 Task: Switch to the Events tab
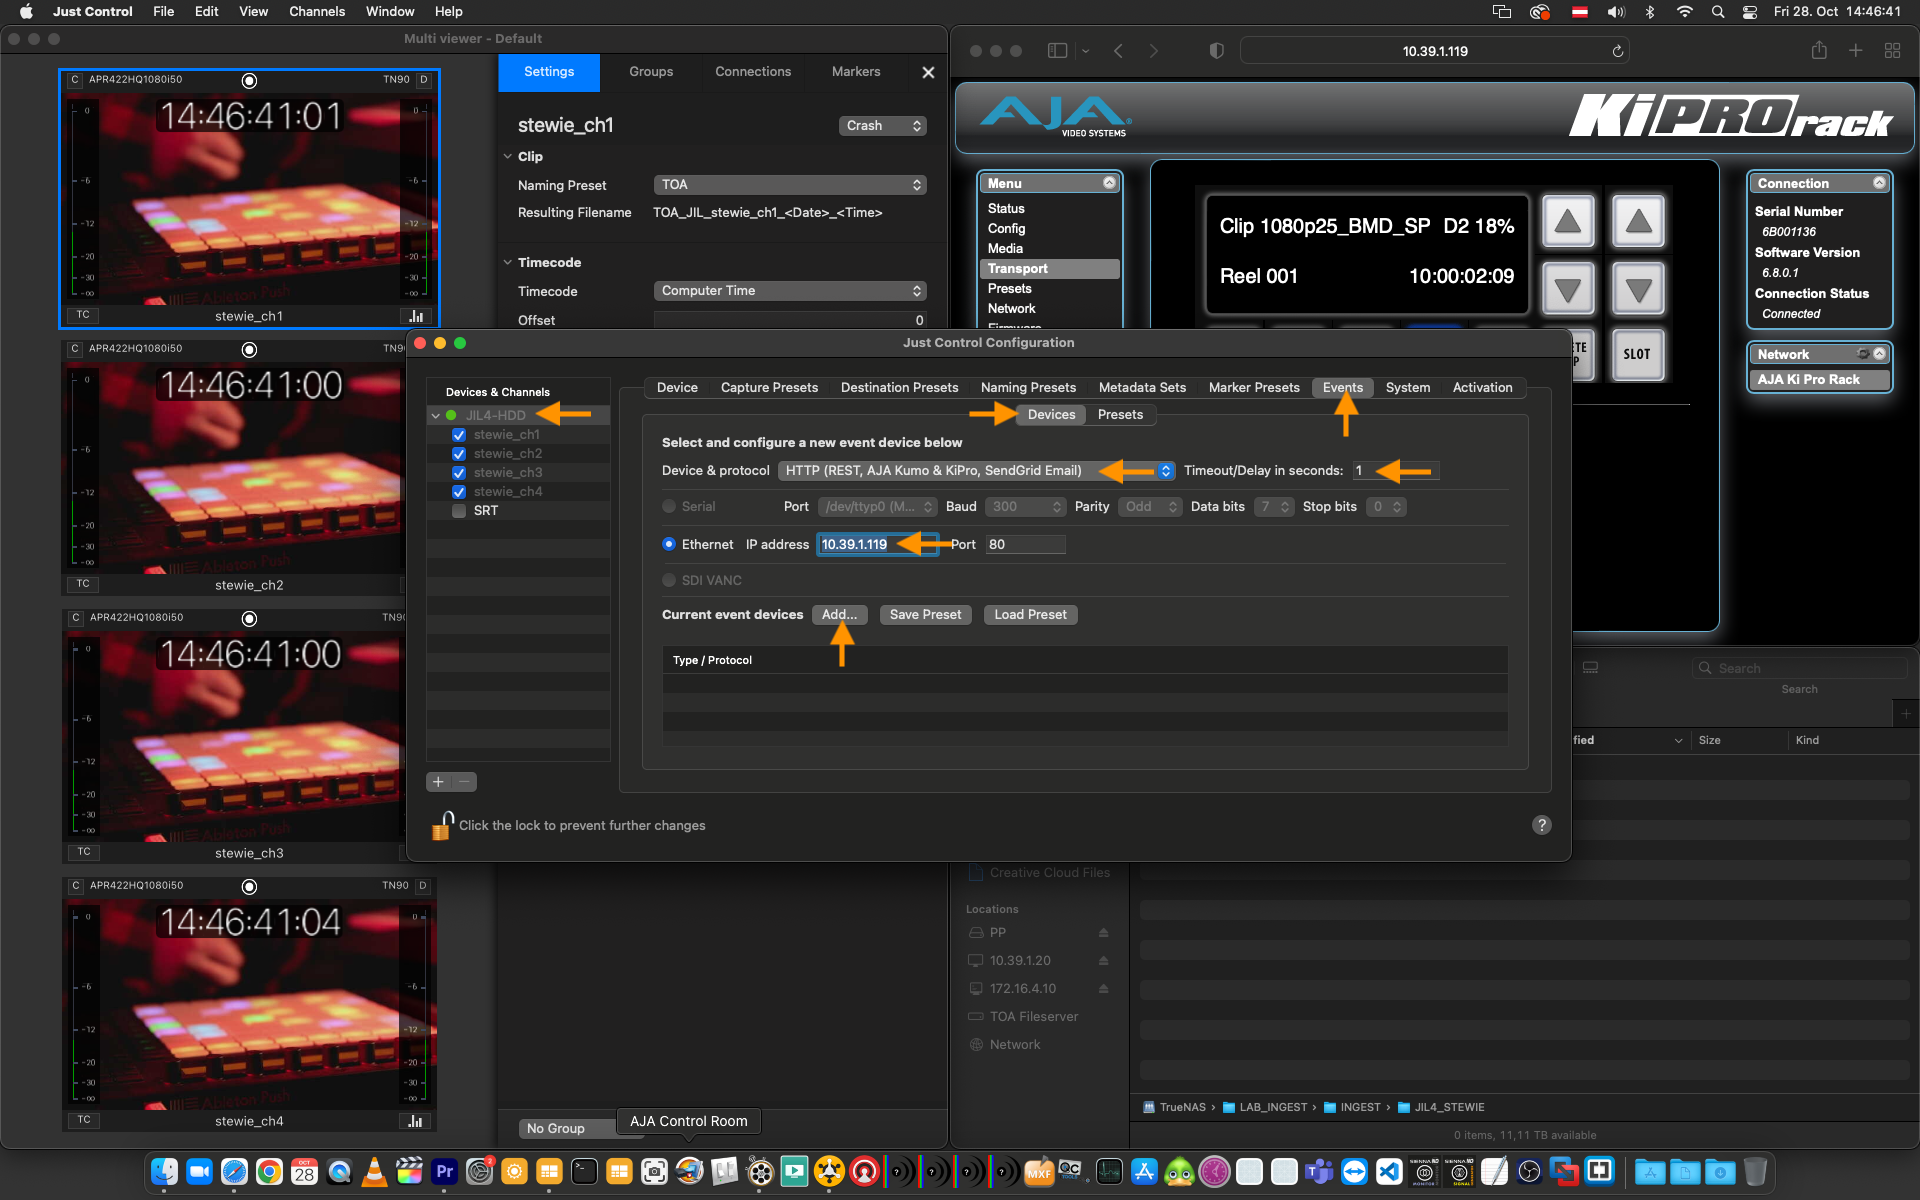coord(1342,388)
